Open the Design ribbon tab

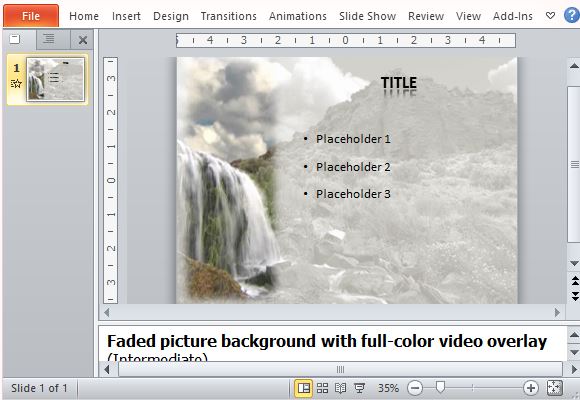[x=171, y=16]
